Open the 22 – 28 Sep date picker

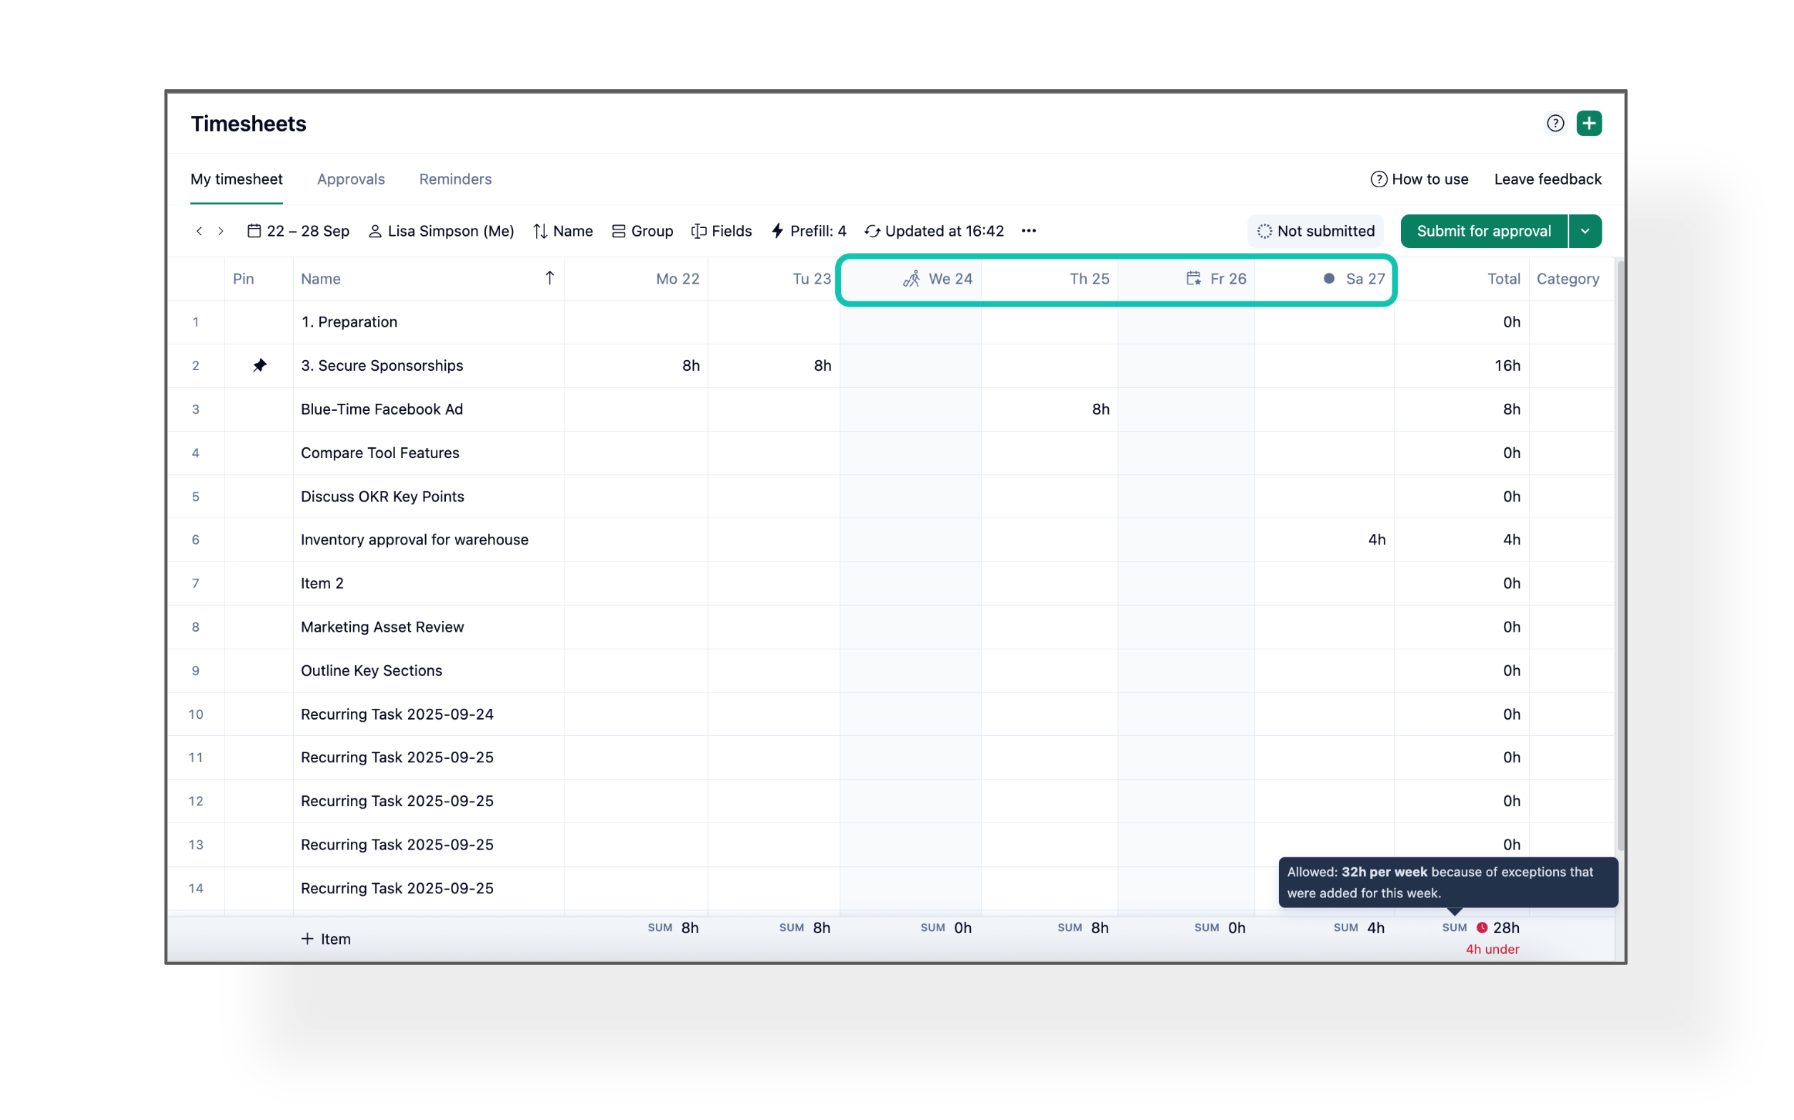[298, 231]
